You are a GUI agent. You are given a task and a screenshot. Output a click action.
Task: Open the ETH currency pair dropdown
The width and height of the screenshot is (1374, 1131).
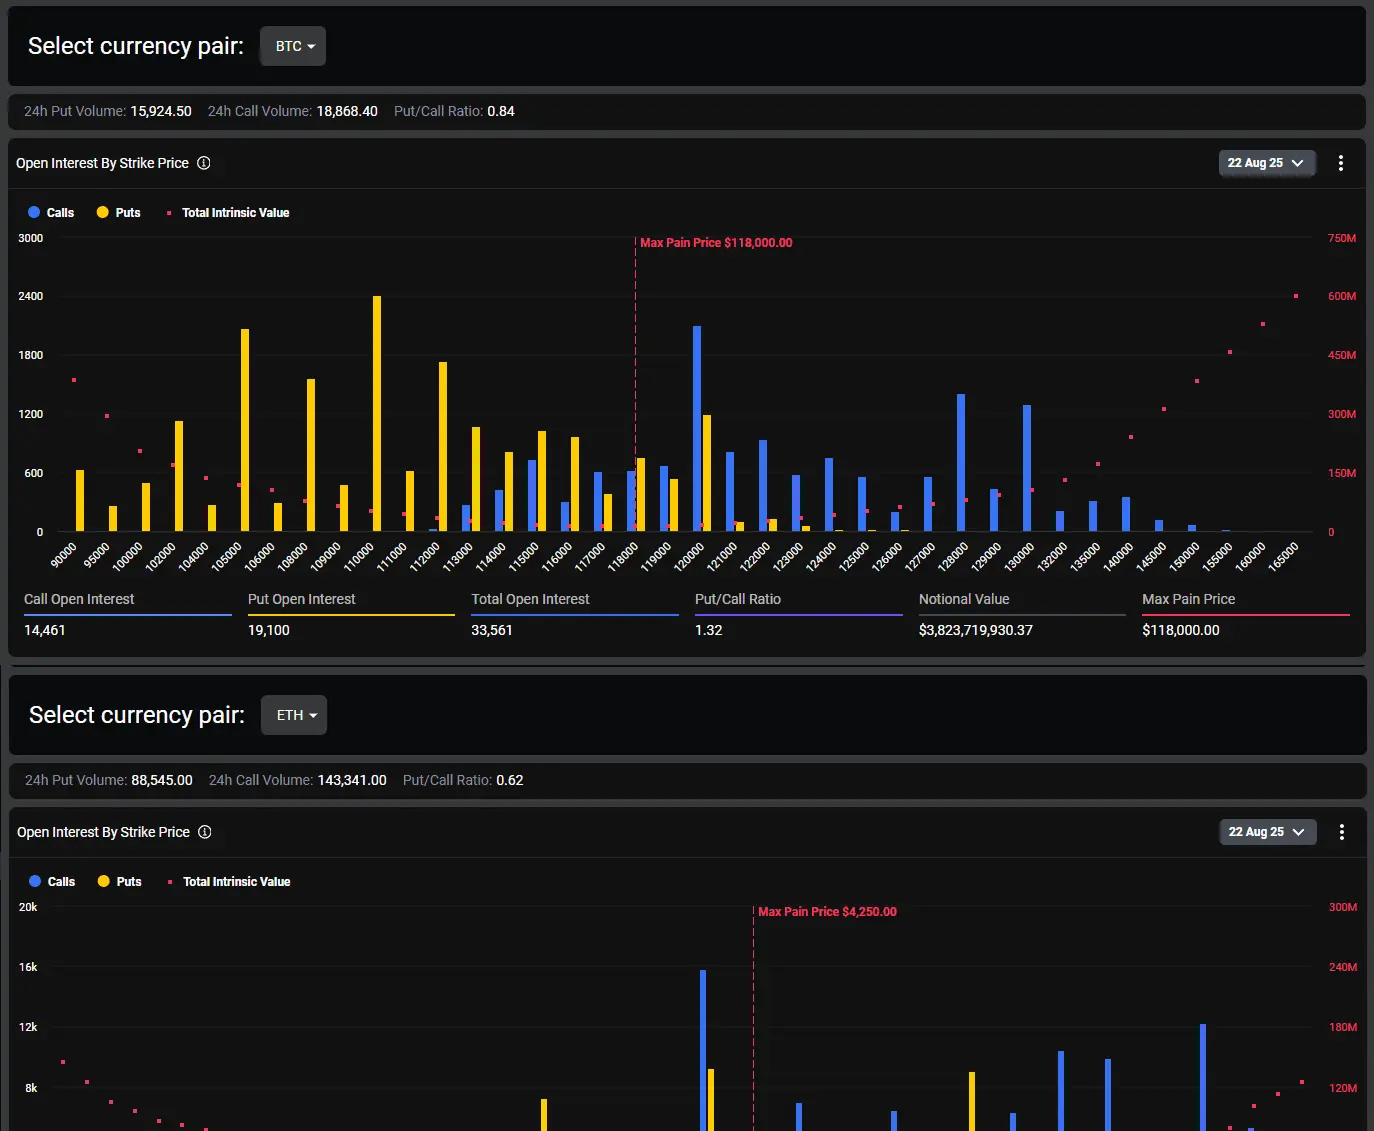coord(294,715)
